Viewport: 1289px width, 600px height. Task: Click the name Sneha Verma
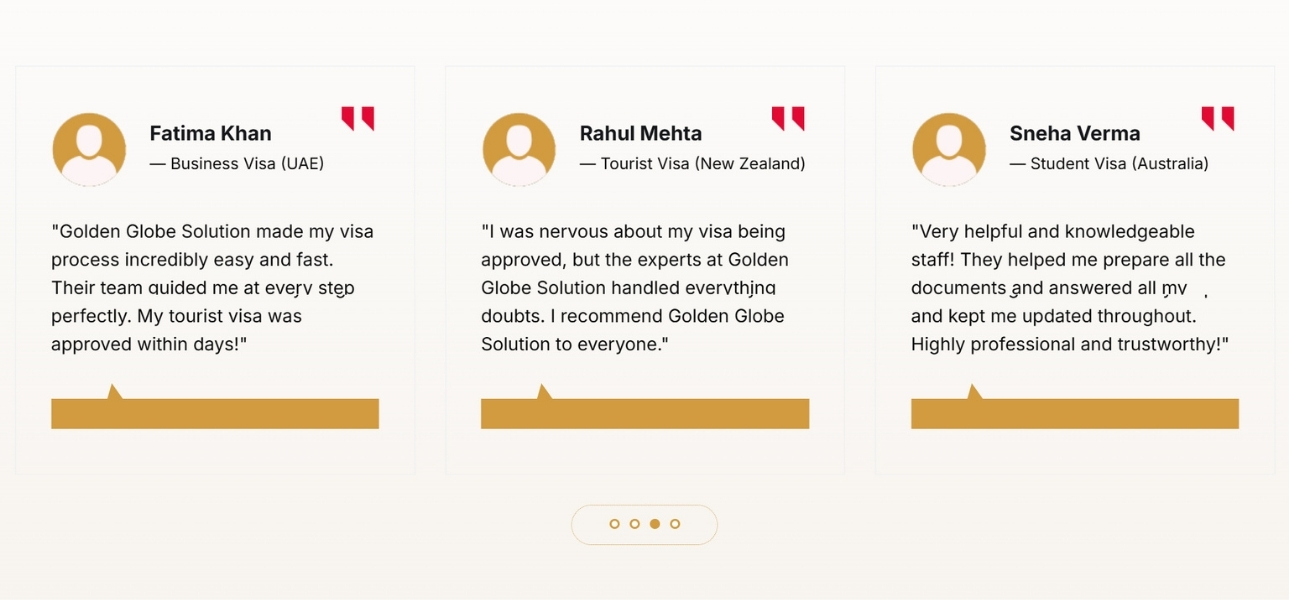[1074, 133]
